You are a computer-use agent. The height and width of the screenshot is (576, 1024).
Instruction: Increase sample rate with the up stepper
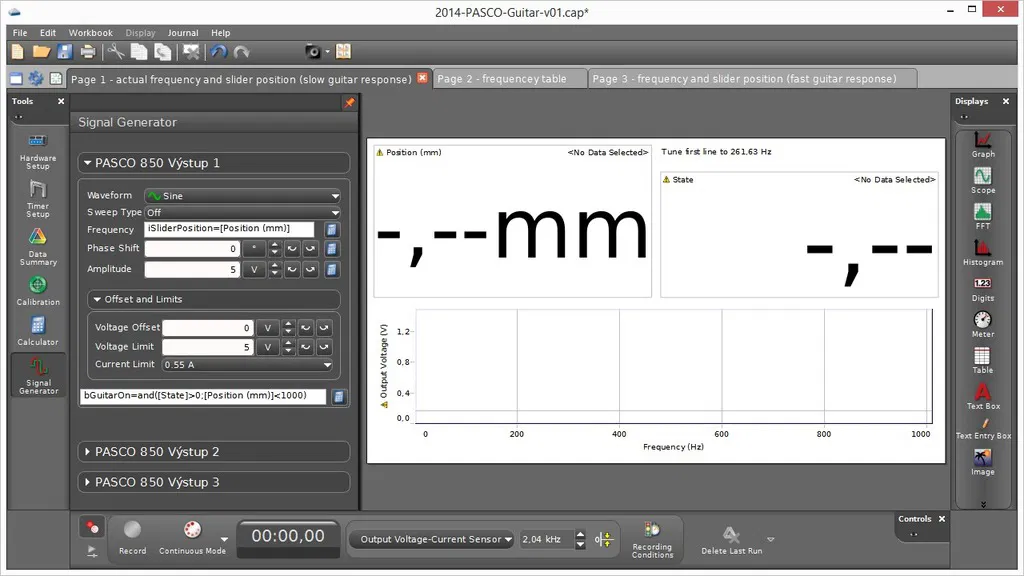pyautogui.click(x=580, y=535)
